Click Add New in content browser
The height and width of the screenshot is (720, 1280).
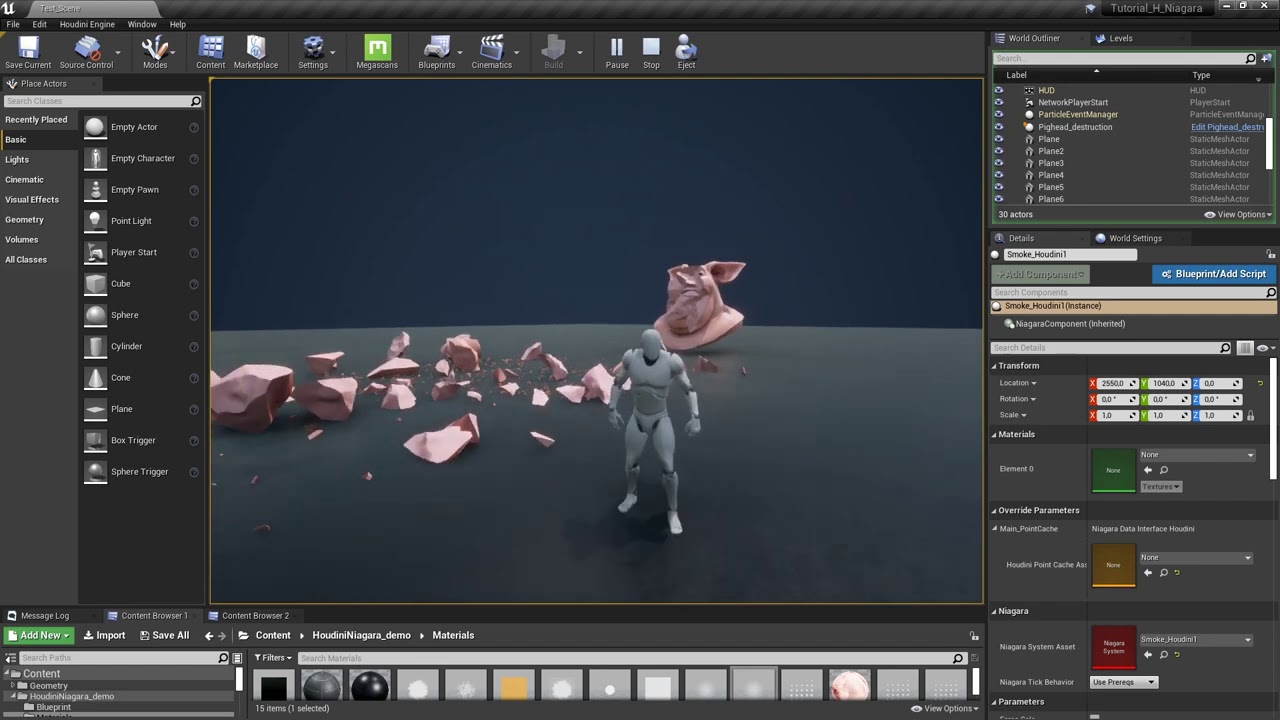coord(39,635)
